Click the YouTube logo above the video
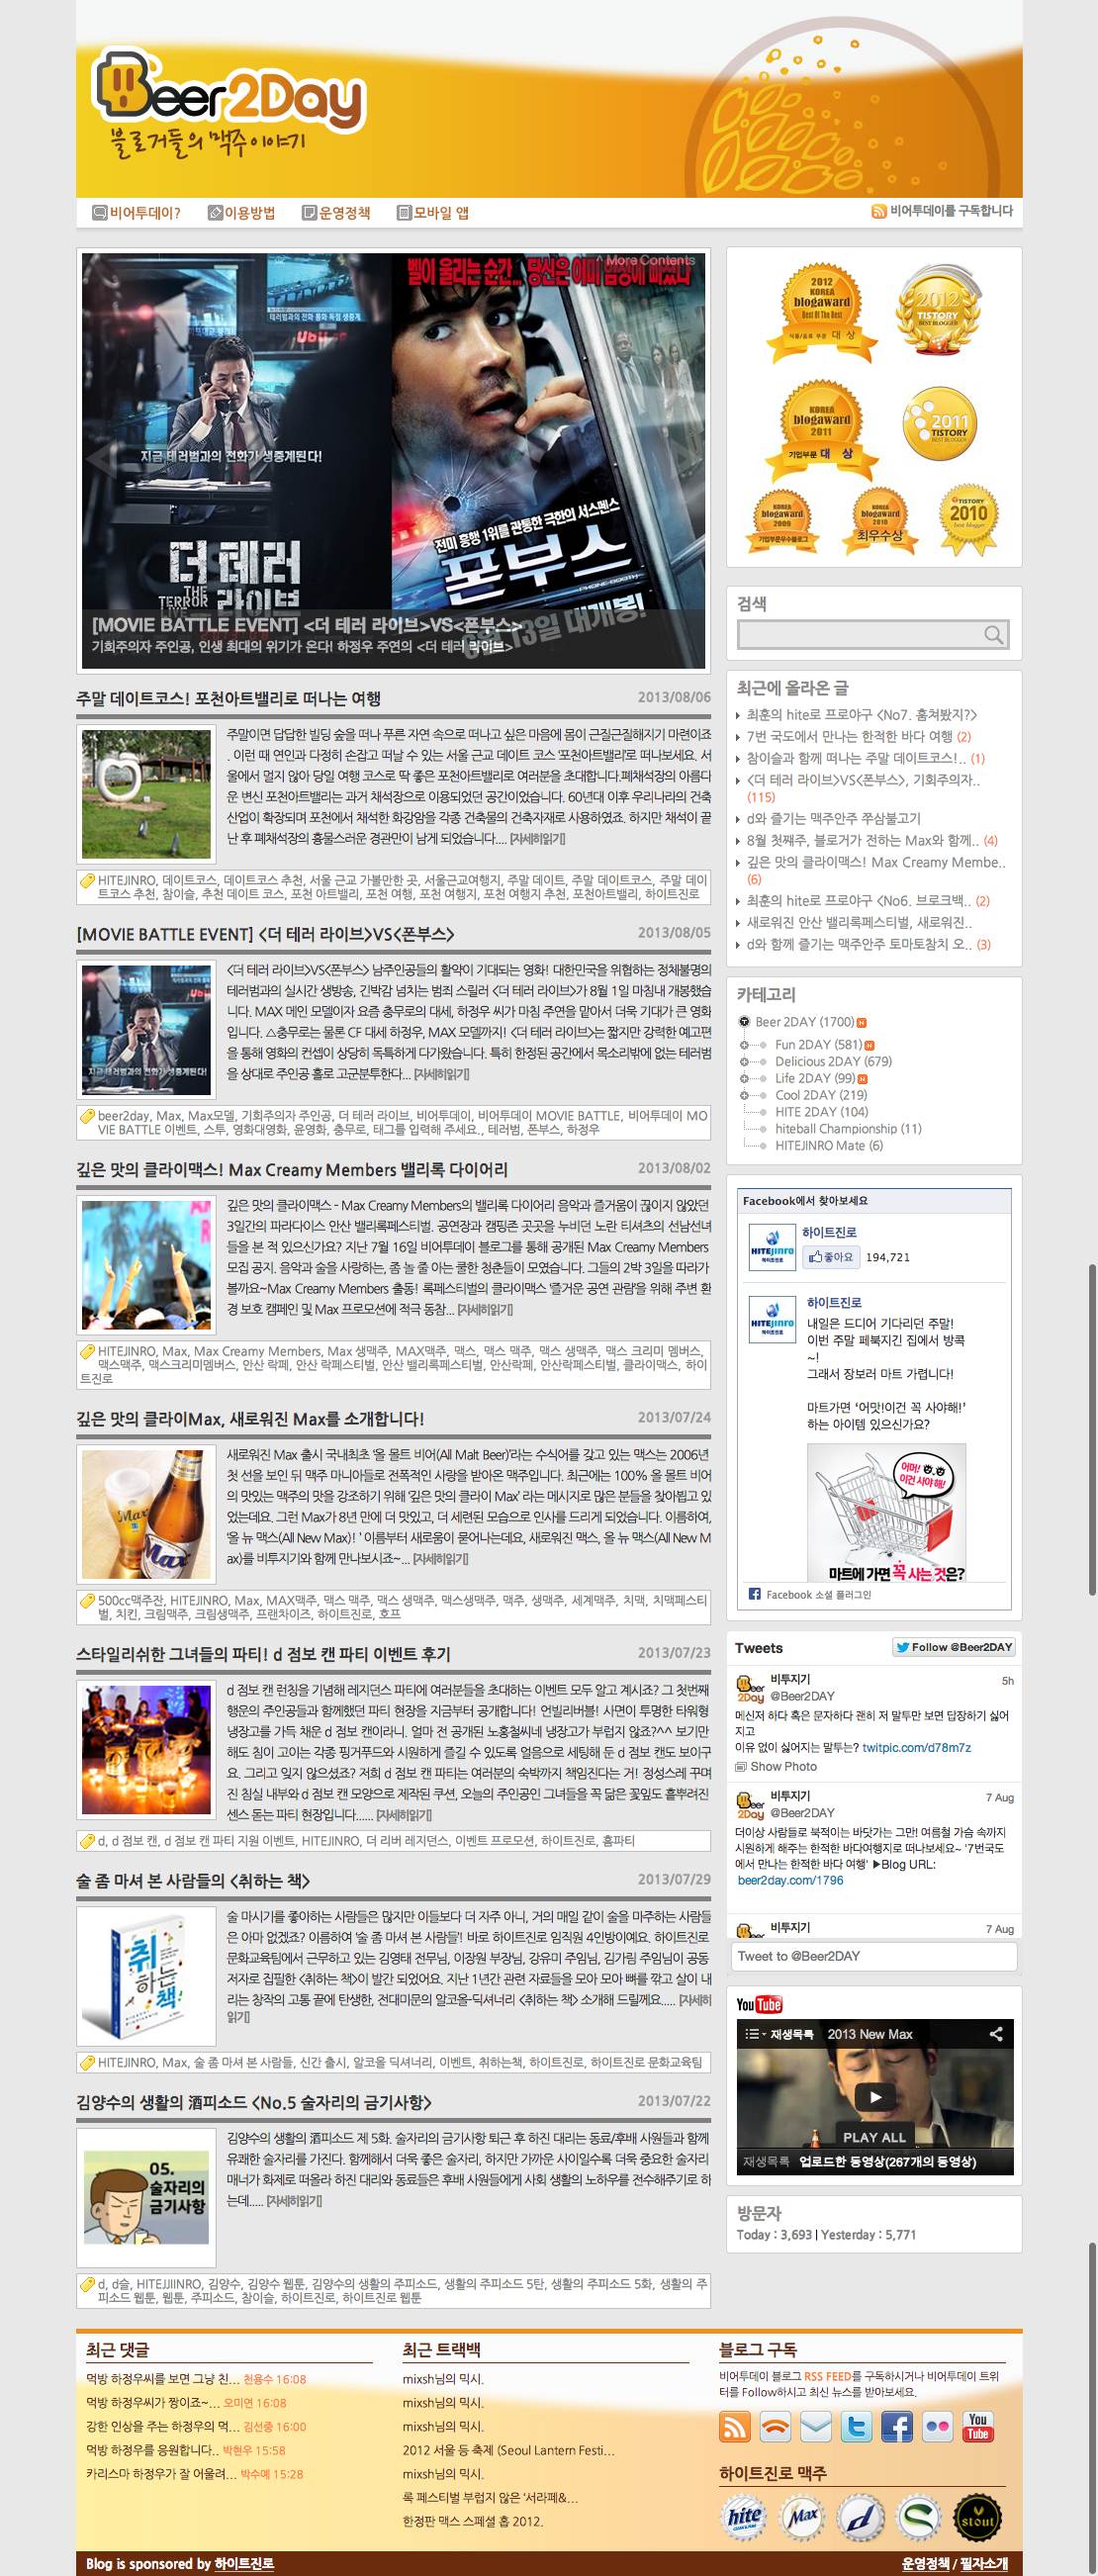 click(759, 2005)
